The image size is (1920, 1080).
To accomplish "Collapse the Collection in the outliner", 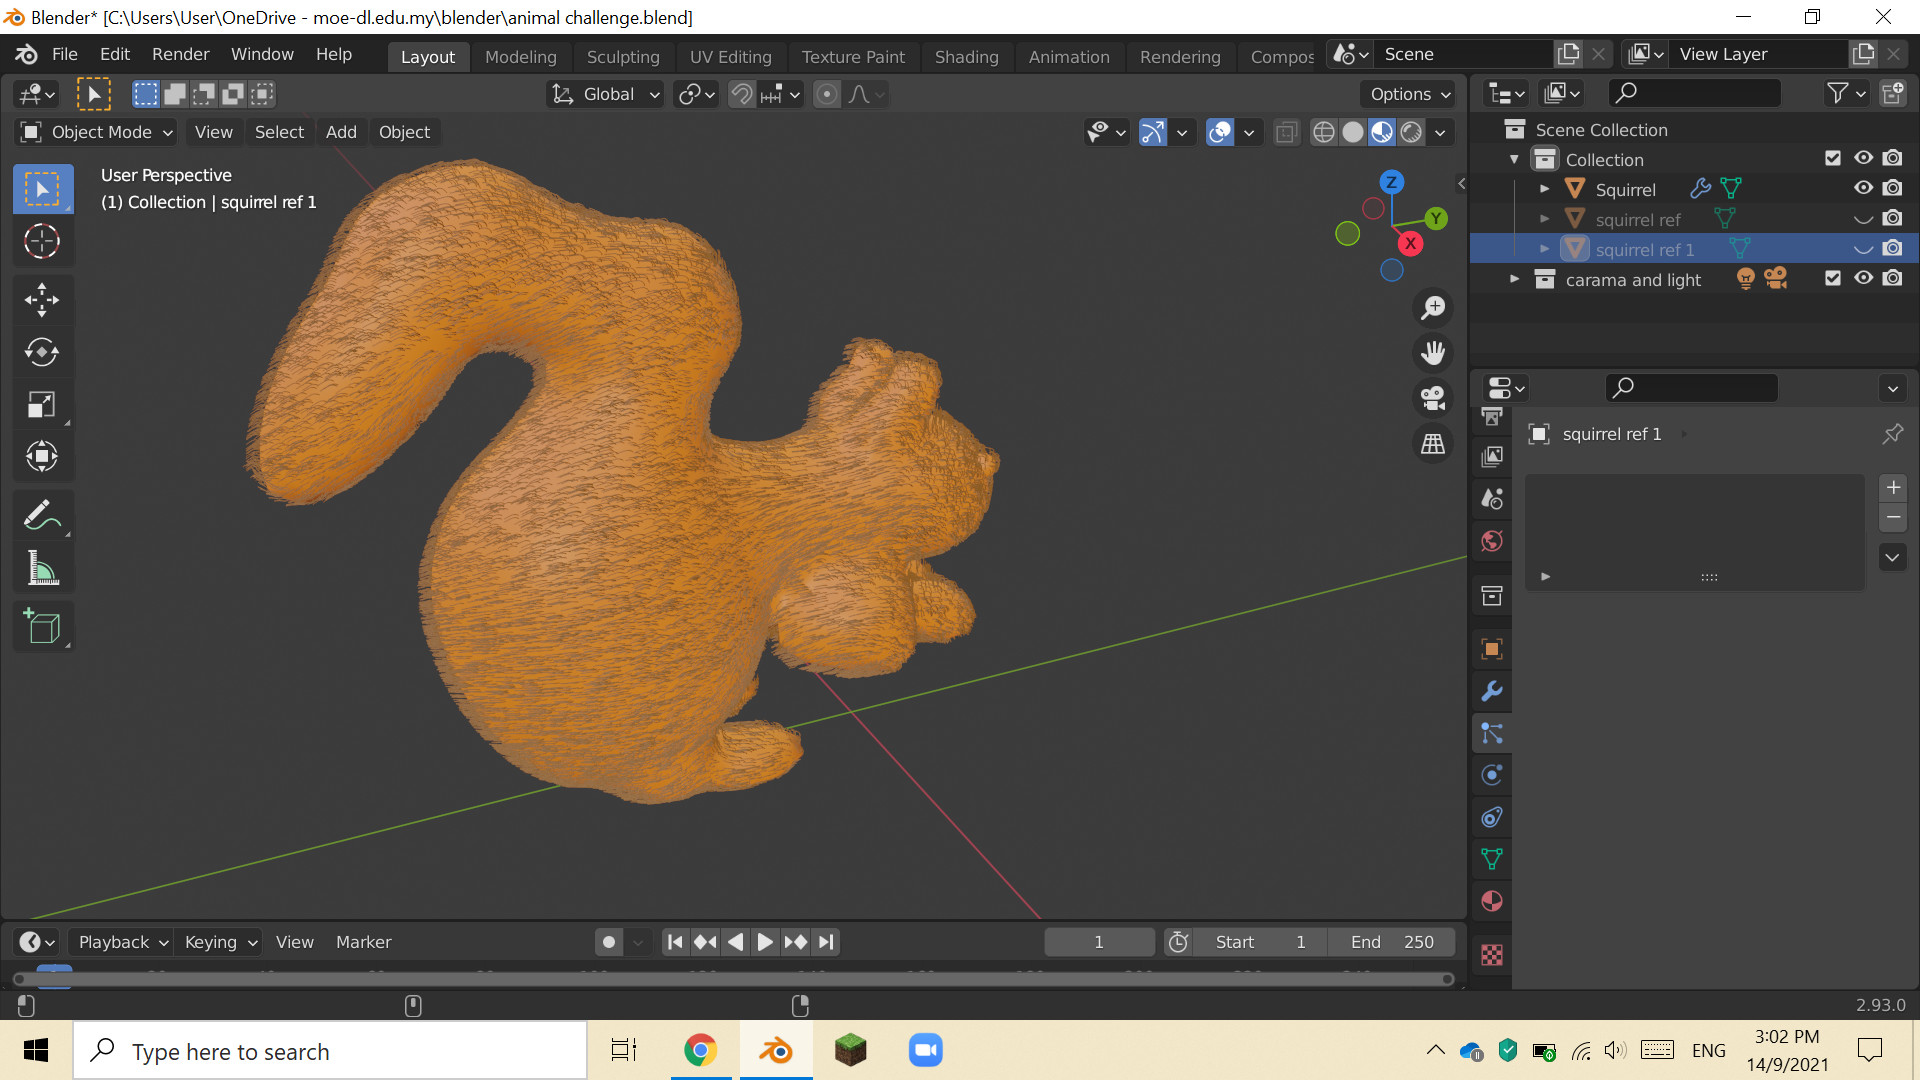I will click(1513, 158).
